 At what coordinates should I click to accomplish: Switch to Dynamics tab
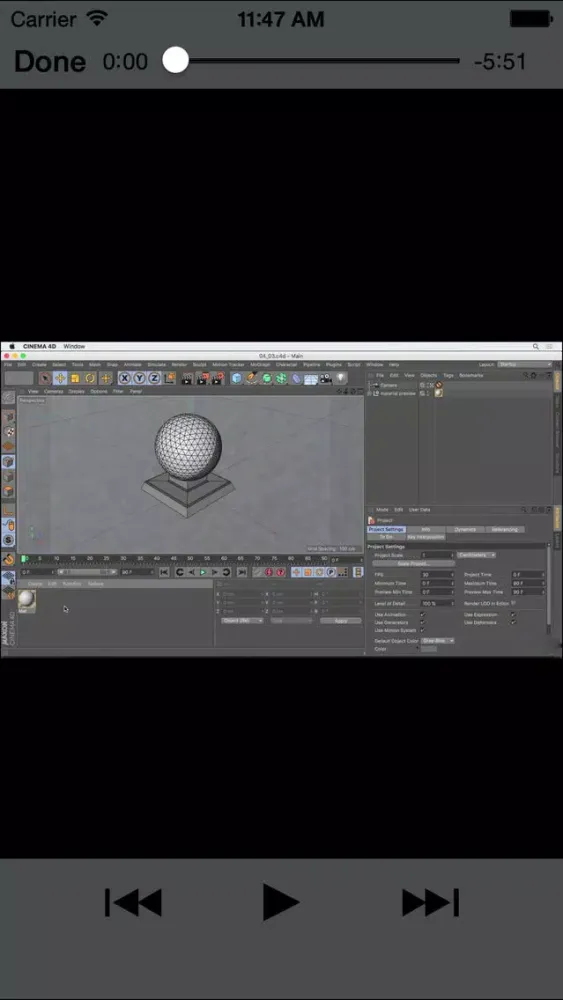465,529
